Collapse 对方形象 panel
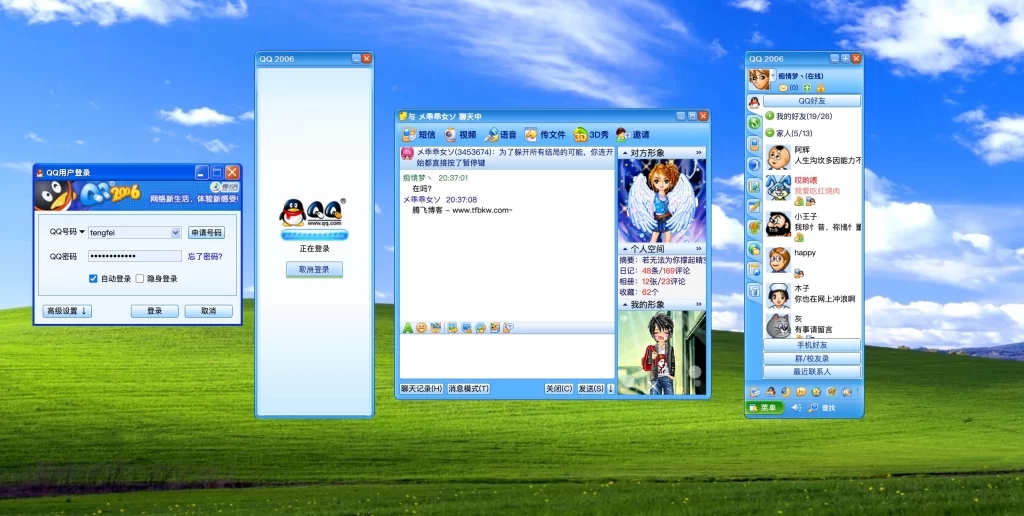The image size is (1024, 516). point(626,153)
